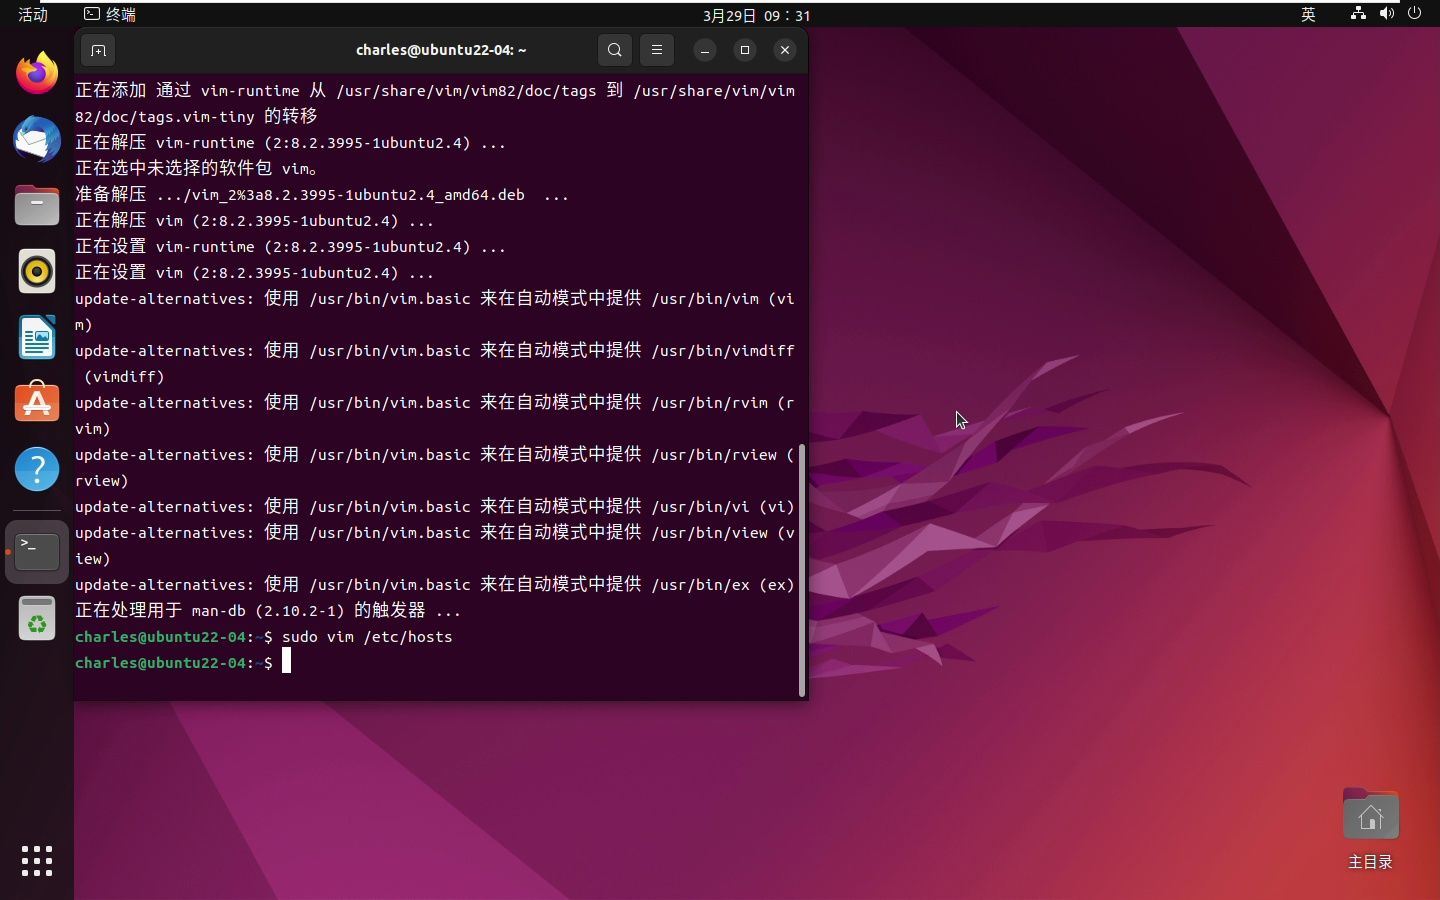
Task: Select the Terminal icon in the dock
Action: coord(37,551)
